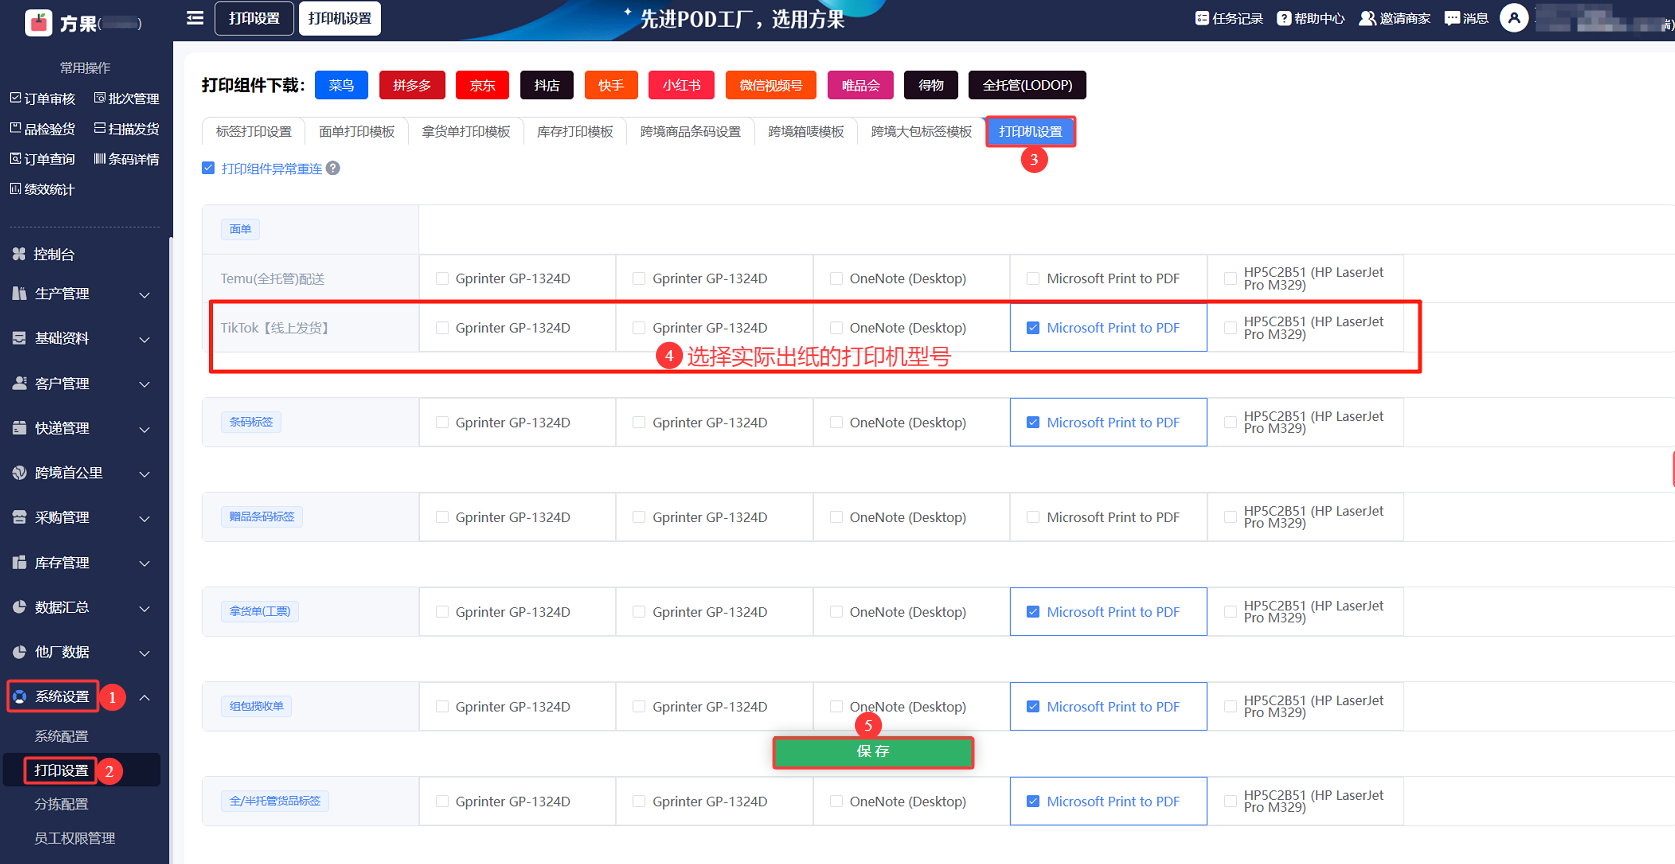1675x864 pixels.
Task: Open 分拣配置 in the sidebar submenu
Action: click(62, 804)
